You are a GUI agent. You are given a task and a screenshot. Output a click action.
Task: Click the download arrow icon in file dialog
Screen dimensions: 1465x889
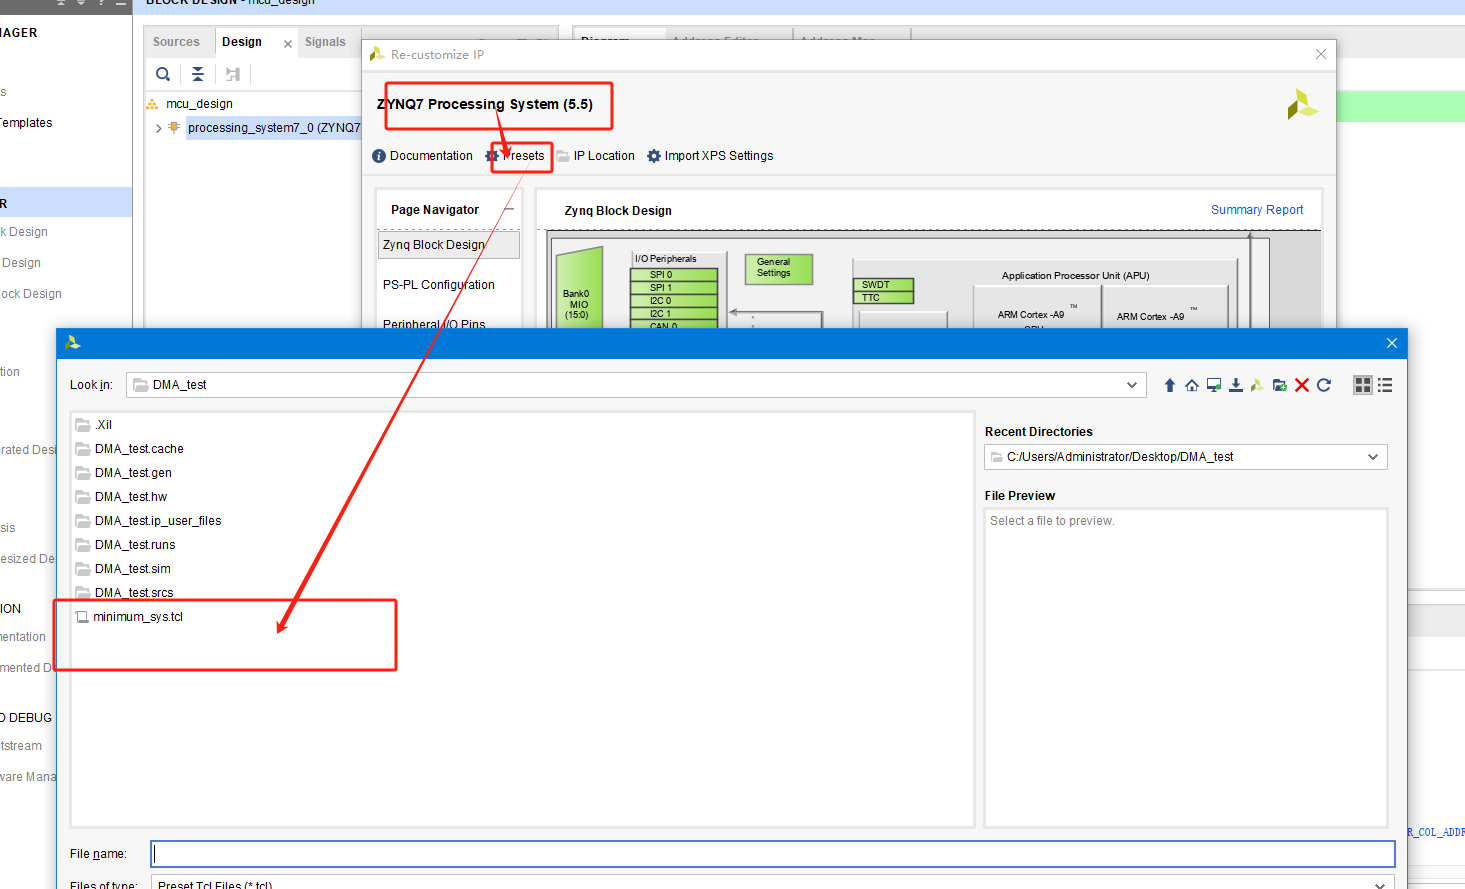coord(1236,385)
